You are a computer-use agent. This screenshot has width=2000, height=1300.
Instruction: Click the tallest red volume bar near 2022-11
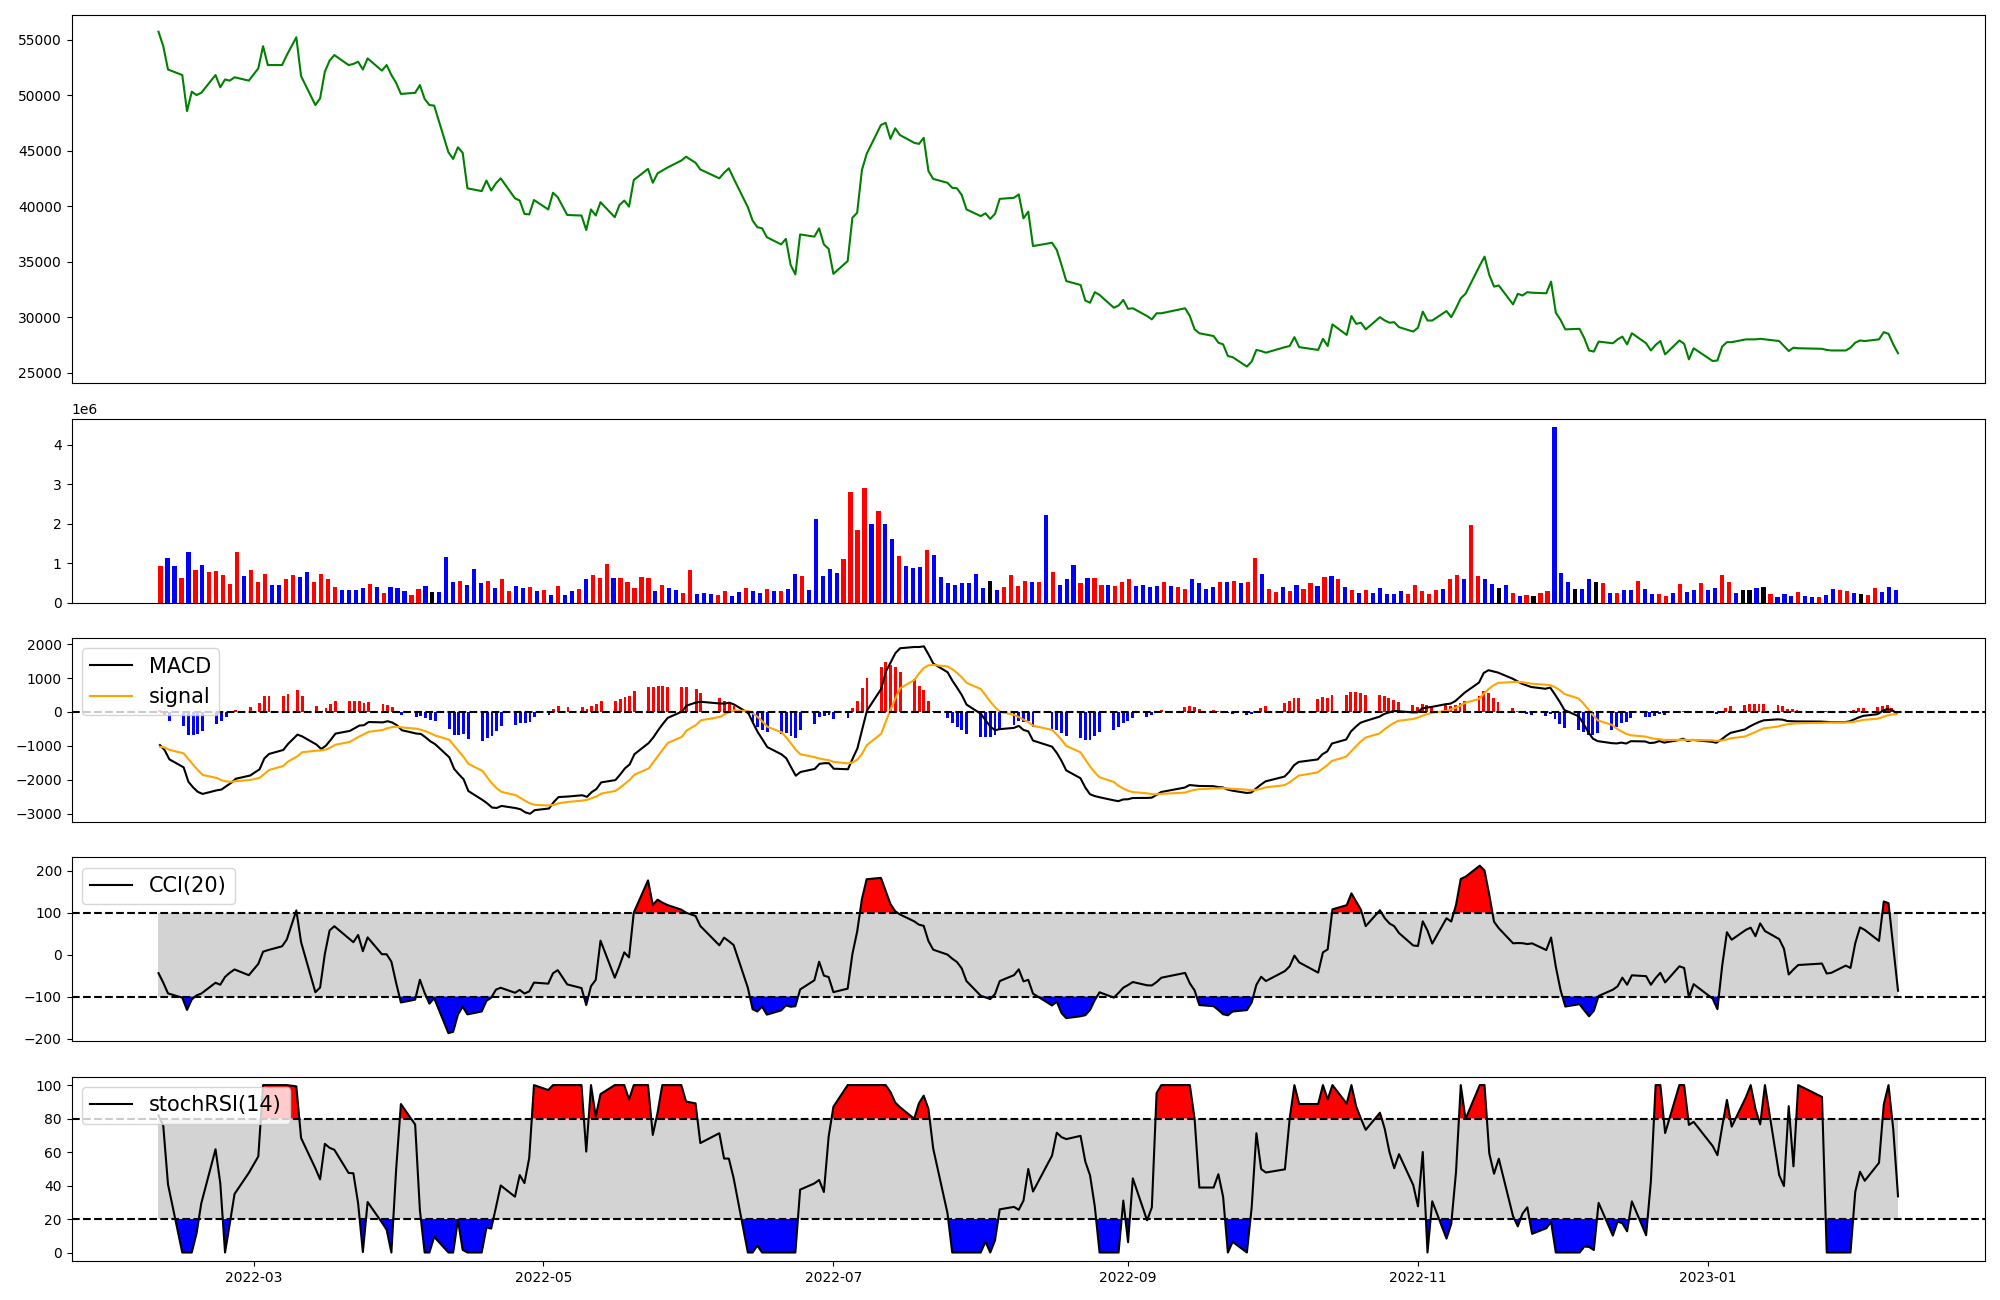[1471, 564]
